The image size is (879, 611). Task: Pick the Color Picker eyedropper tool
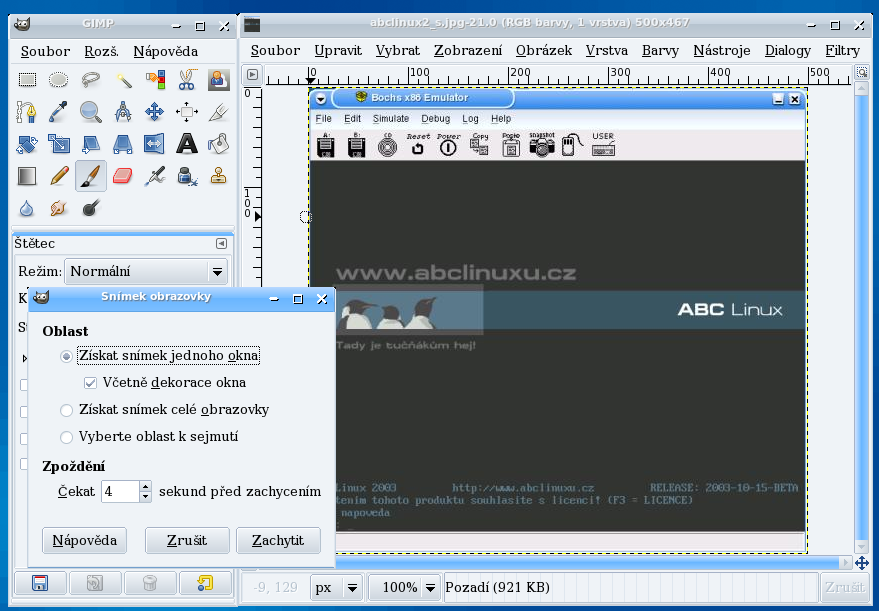pyautogui.click(x=58, y=112)
